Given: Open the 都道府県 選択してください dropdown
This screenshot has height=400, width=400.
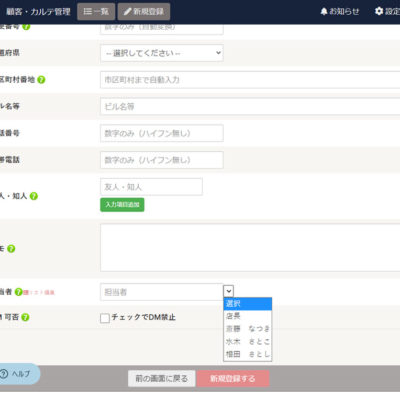Looking at the screenshot, I should point(162,53).
